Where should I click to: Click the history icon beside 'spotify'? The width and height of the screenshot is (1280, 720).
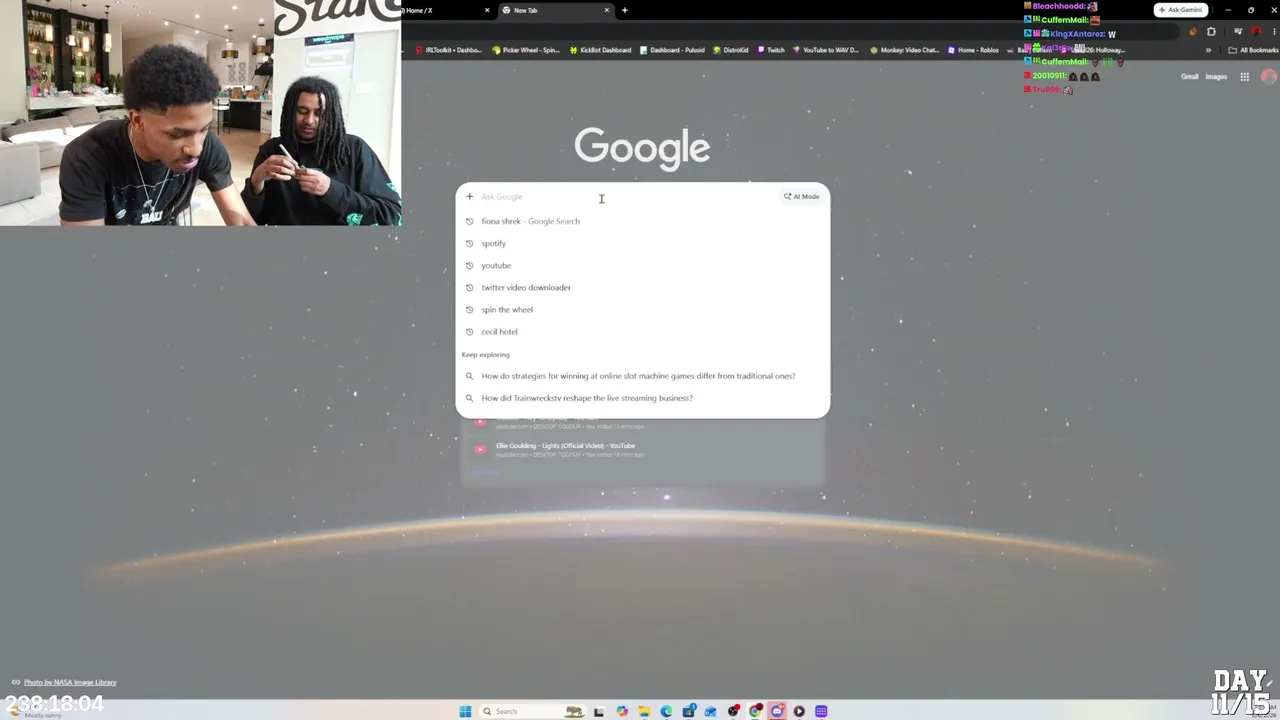pos(469,243)
